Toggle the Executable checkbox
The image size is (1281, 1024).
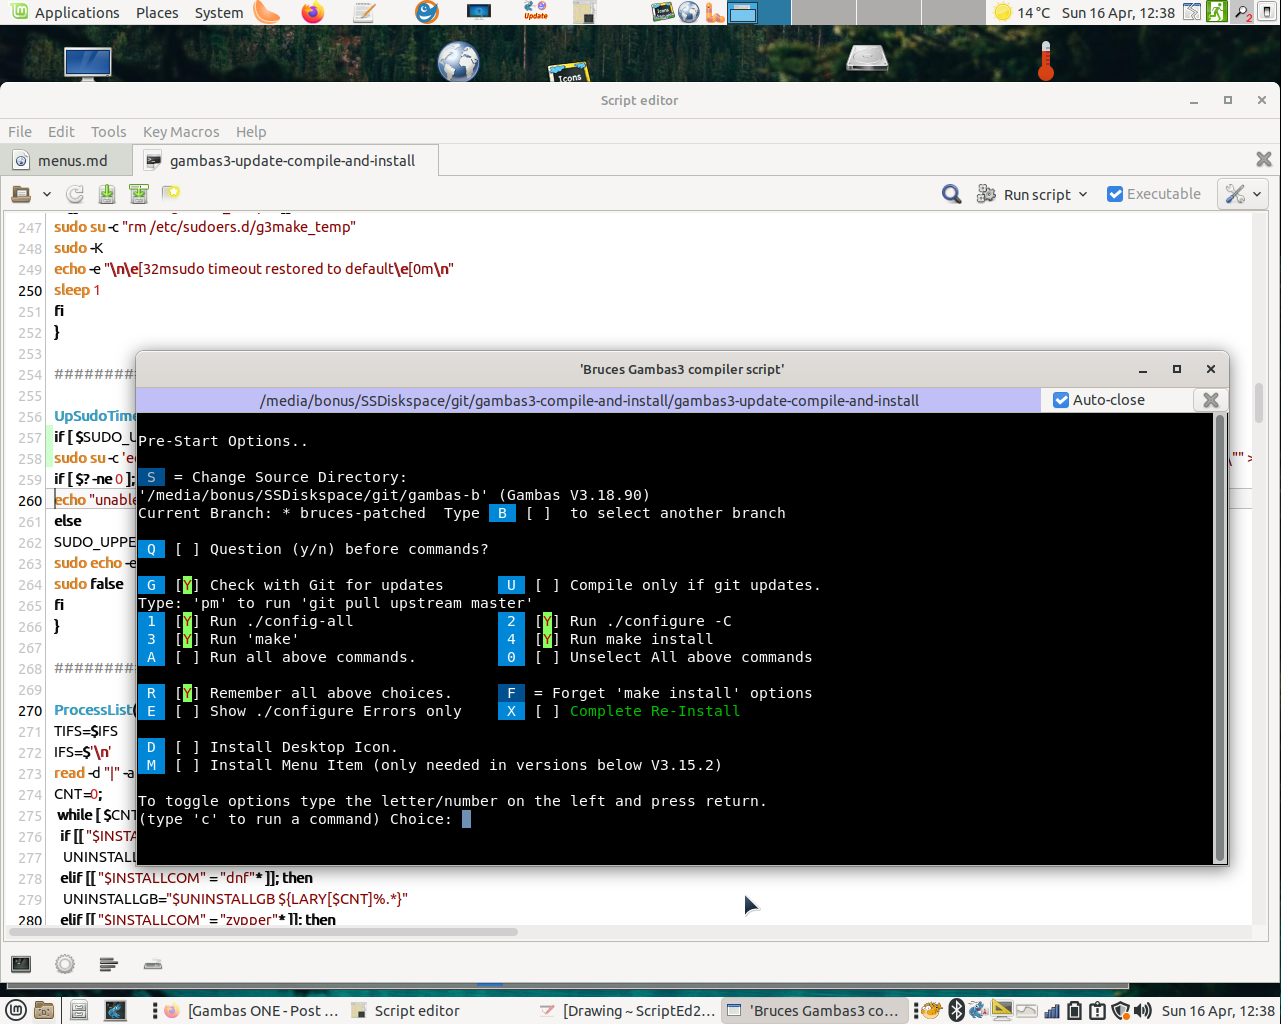[x=1115, y=194]
